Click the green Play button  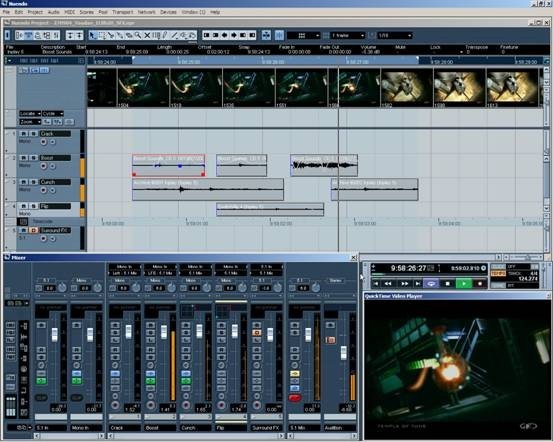464,283
